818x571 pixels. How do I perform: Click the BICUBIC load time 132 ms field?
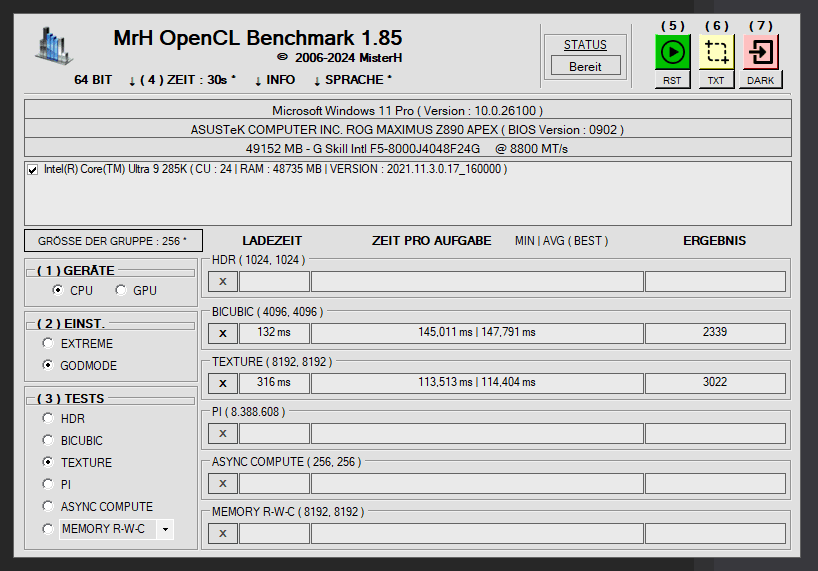click(274, 333)
